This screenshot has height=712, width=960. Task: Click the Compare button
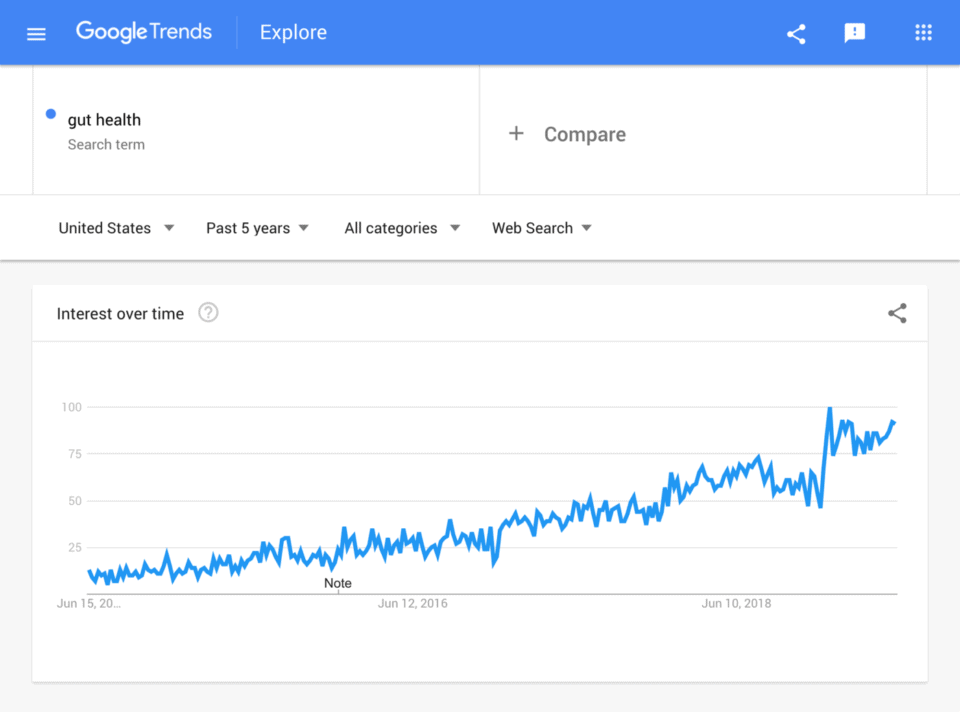click(x=585, y=134)
